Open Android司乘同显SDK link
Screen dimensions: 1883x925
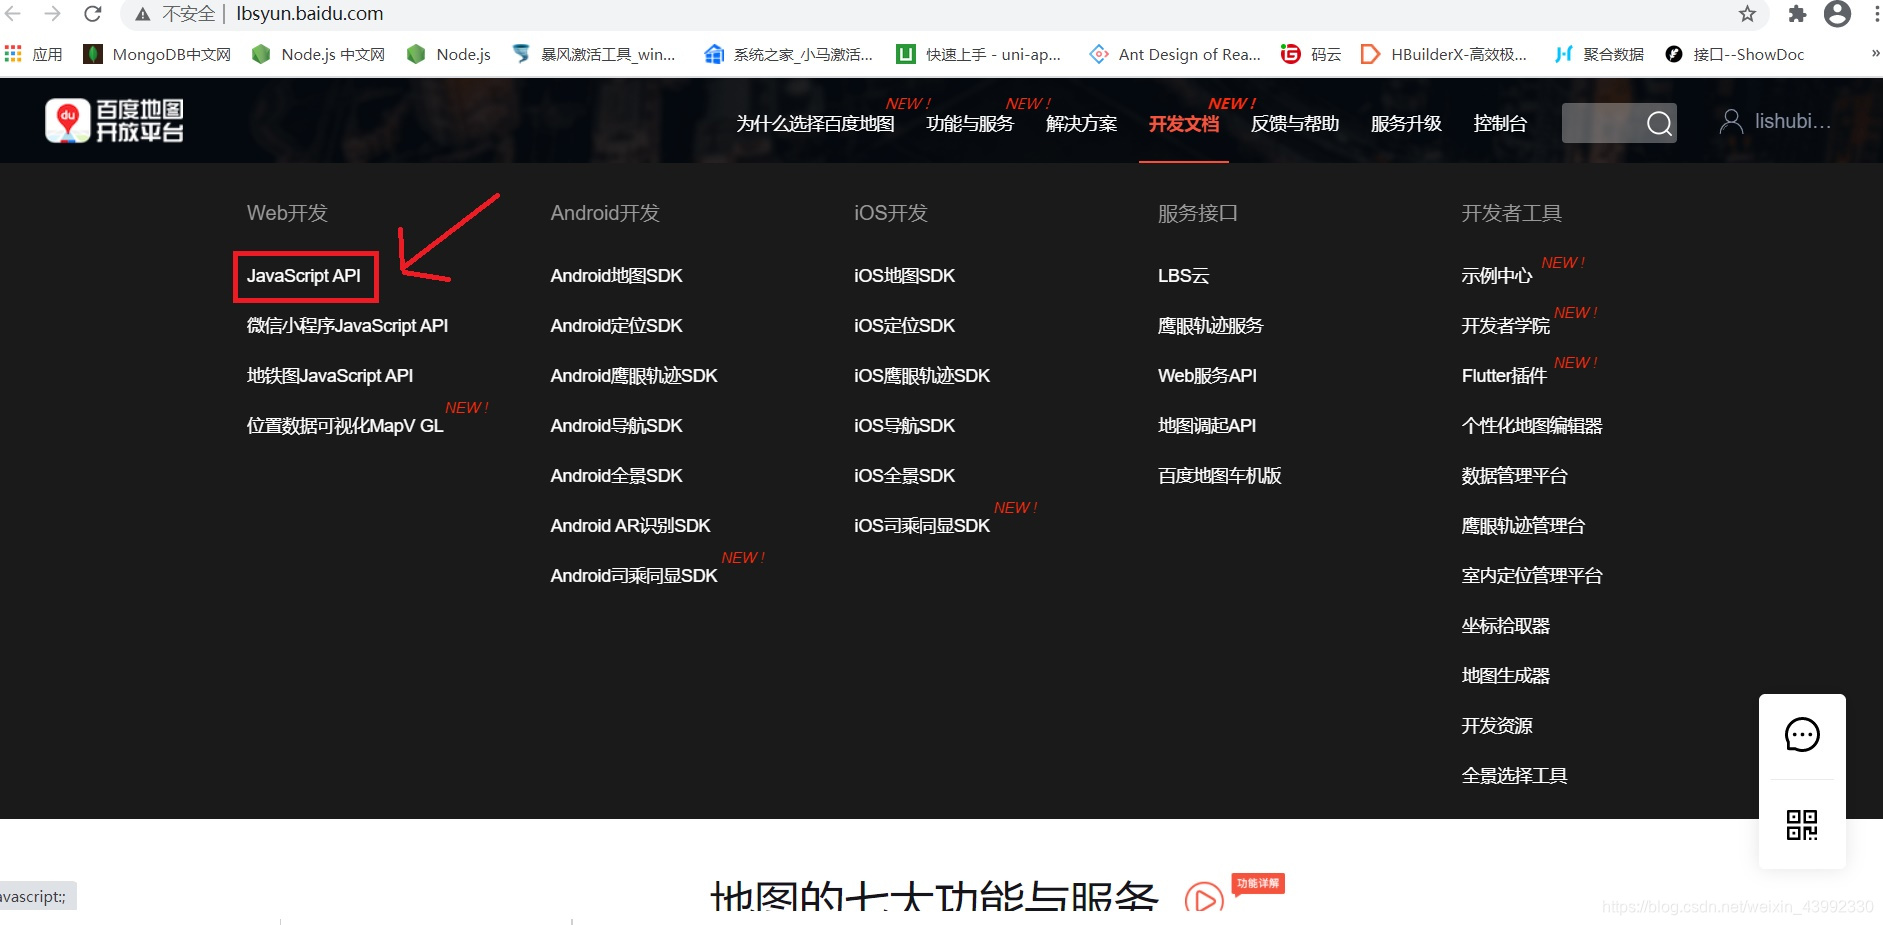point(634,576)
